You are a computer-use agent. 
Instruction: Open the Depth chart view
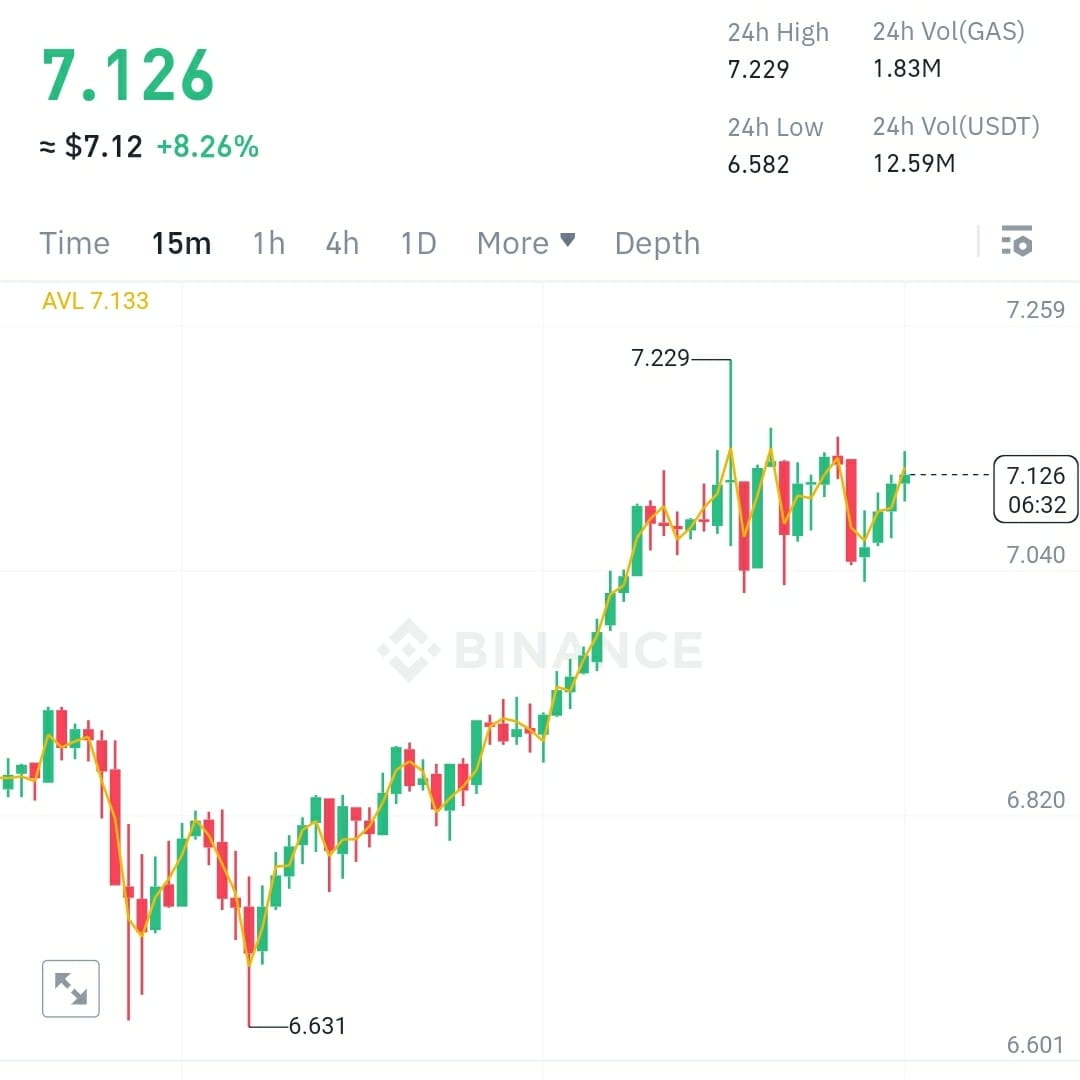(656, 243)
